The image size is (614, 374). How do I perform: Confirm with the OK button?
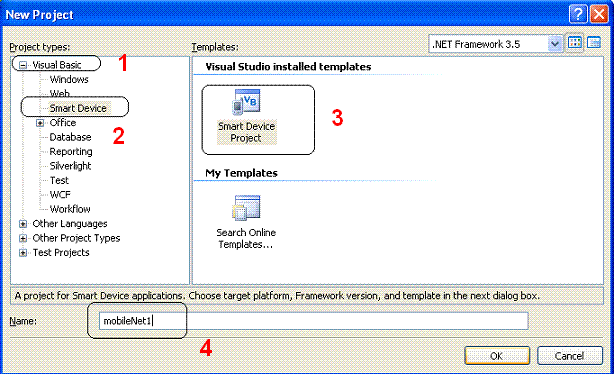(497, 356)
